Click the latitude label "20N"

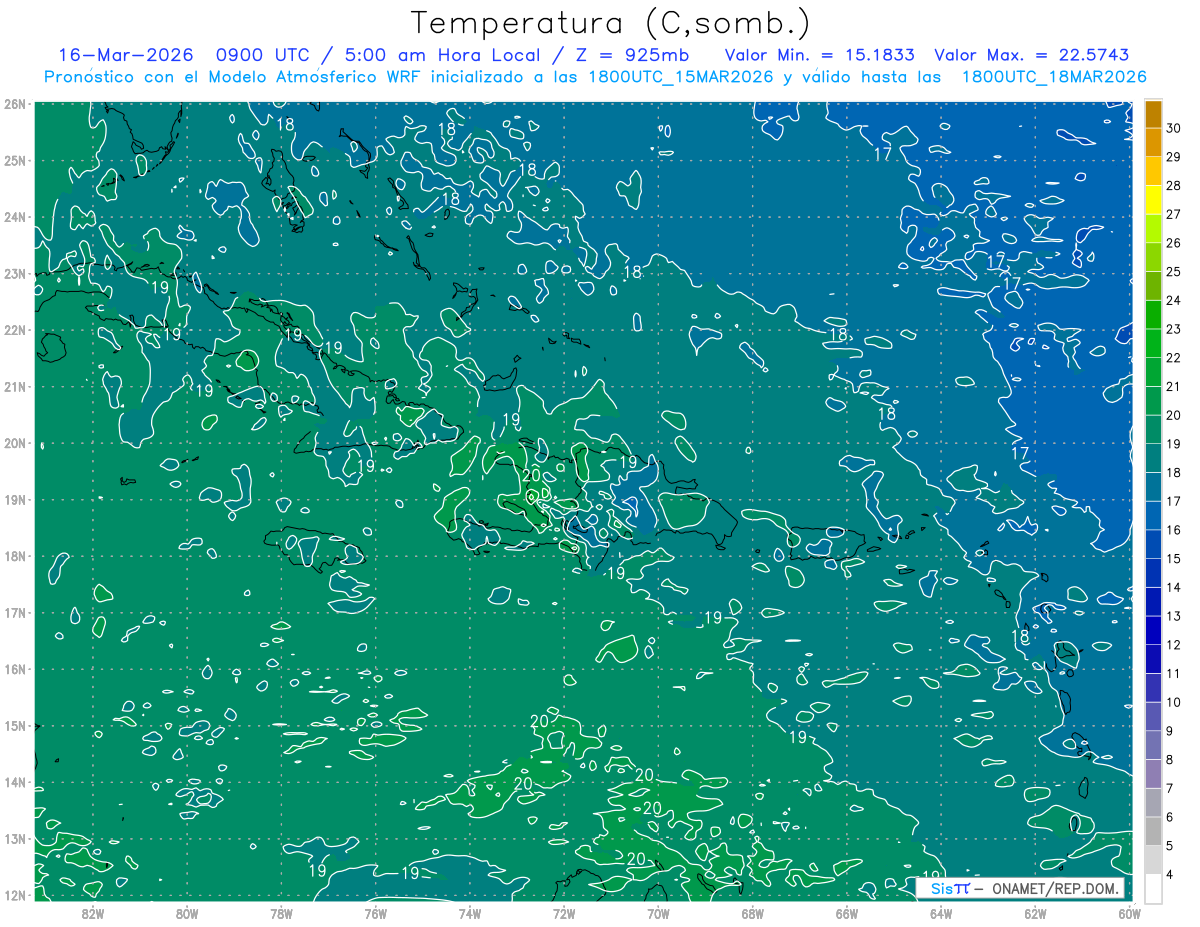click(x=15, y=443)
